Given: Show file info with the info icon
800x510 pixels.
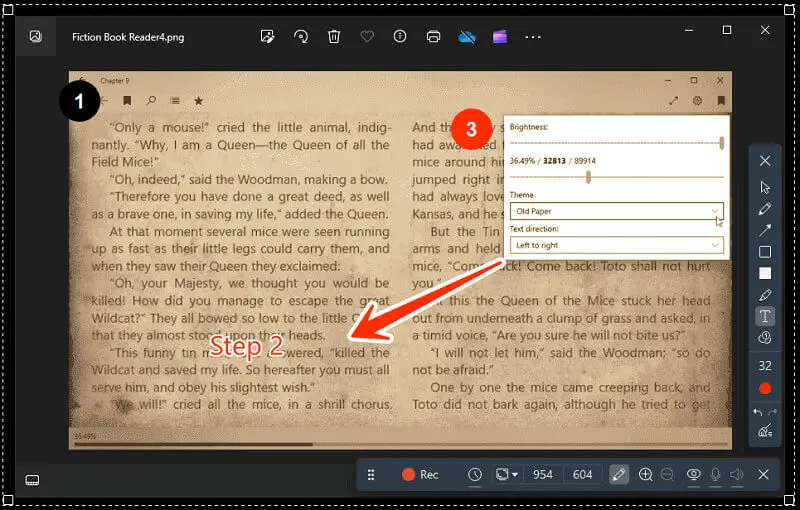Looking at the screenshot, I should coord(400,36).
